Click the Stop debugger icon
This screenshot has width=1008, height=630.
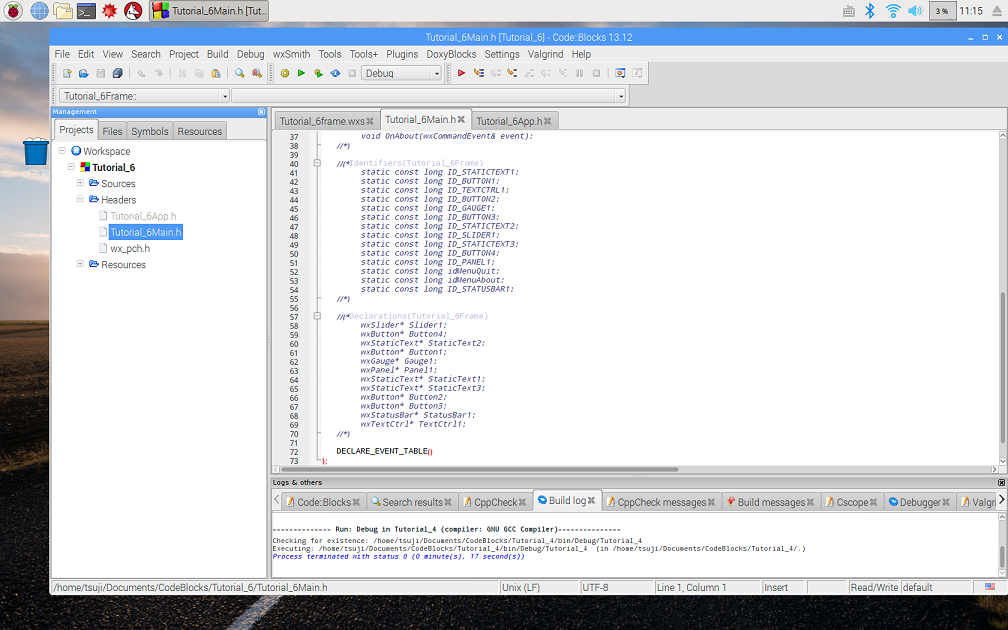tap(597, 73)
